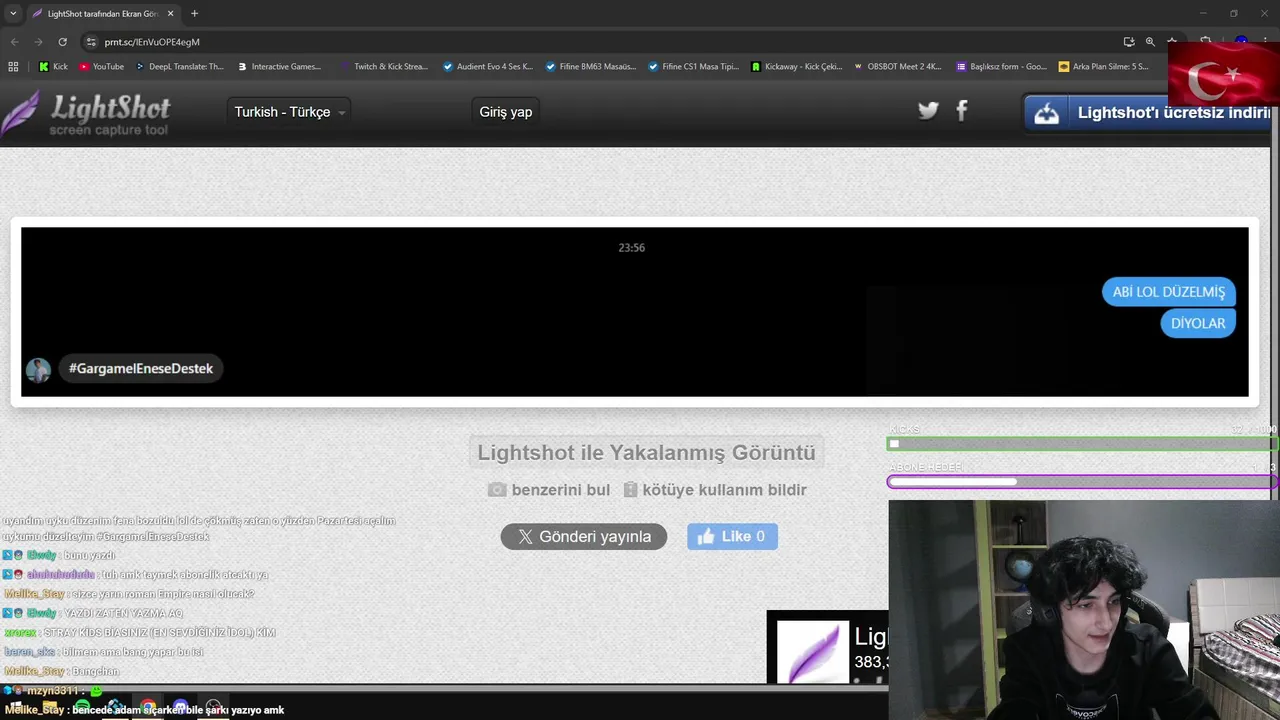The image size is (1280, 720).
Task: Open the Fifine BM63 Masaüs... bookmark
Action: [x=591, y=67]
